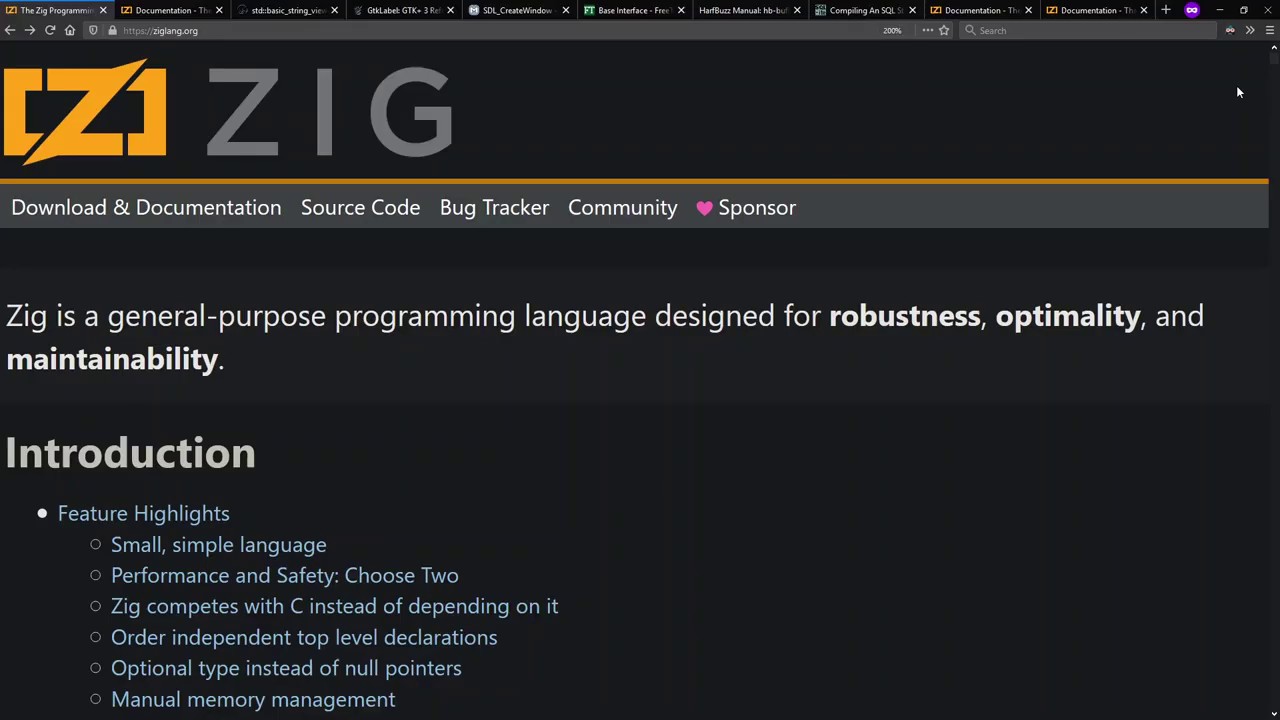
Task: Open 'Optional type instead of null pointers' link
Action: point(286,669)
